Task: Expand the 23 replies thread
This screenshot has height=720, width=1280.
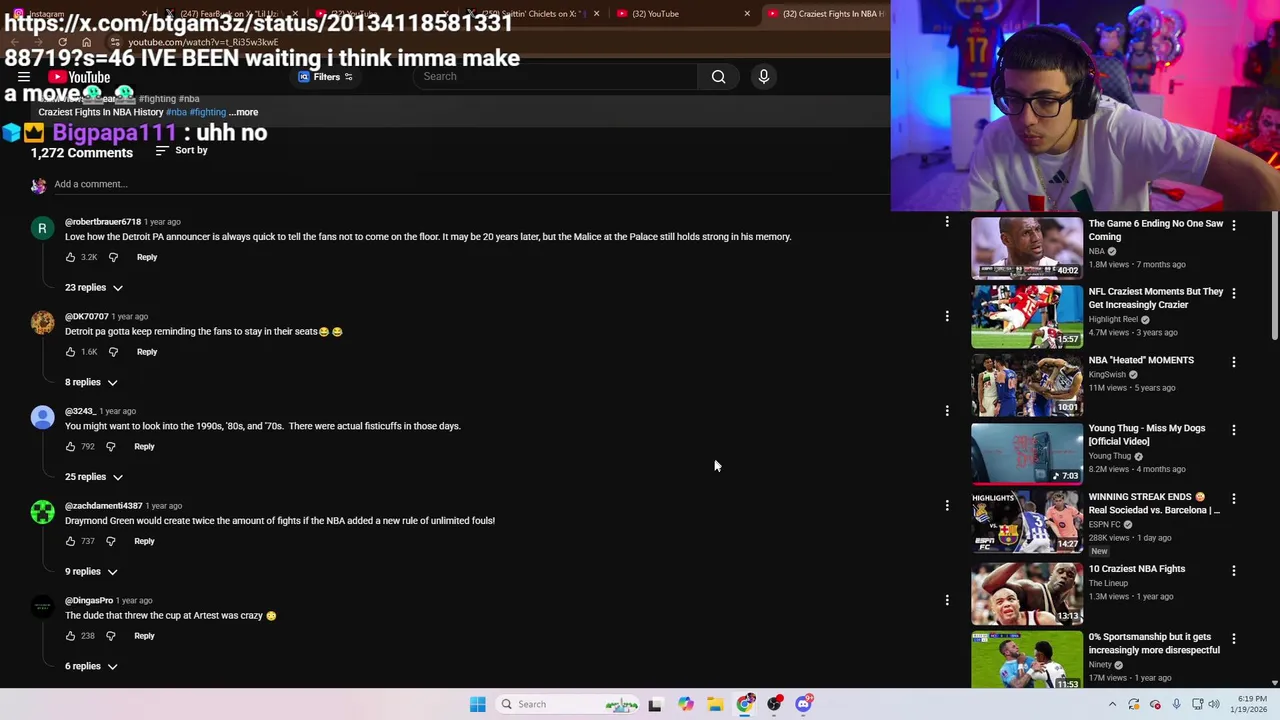Action: click(94, 288)
